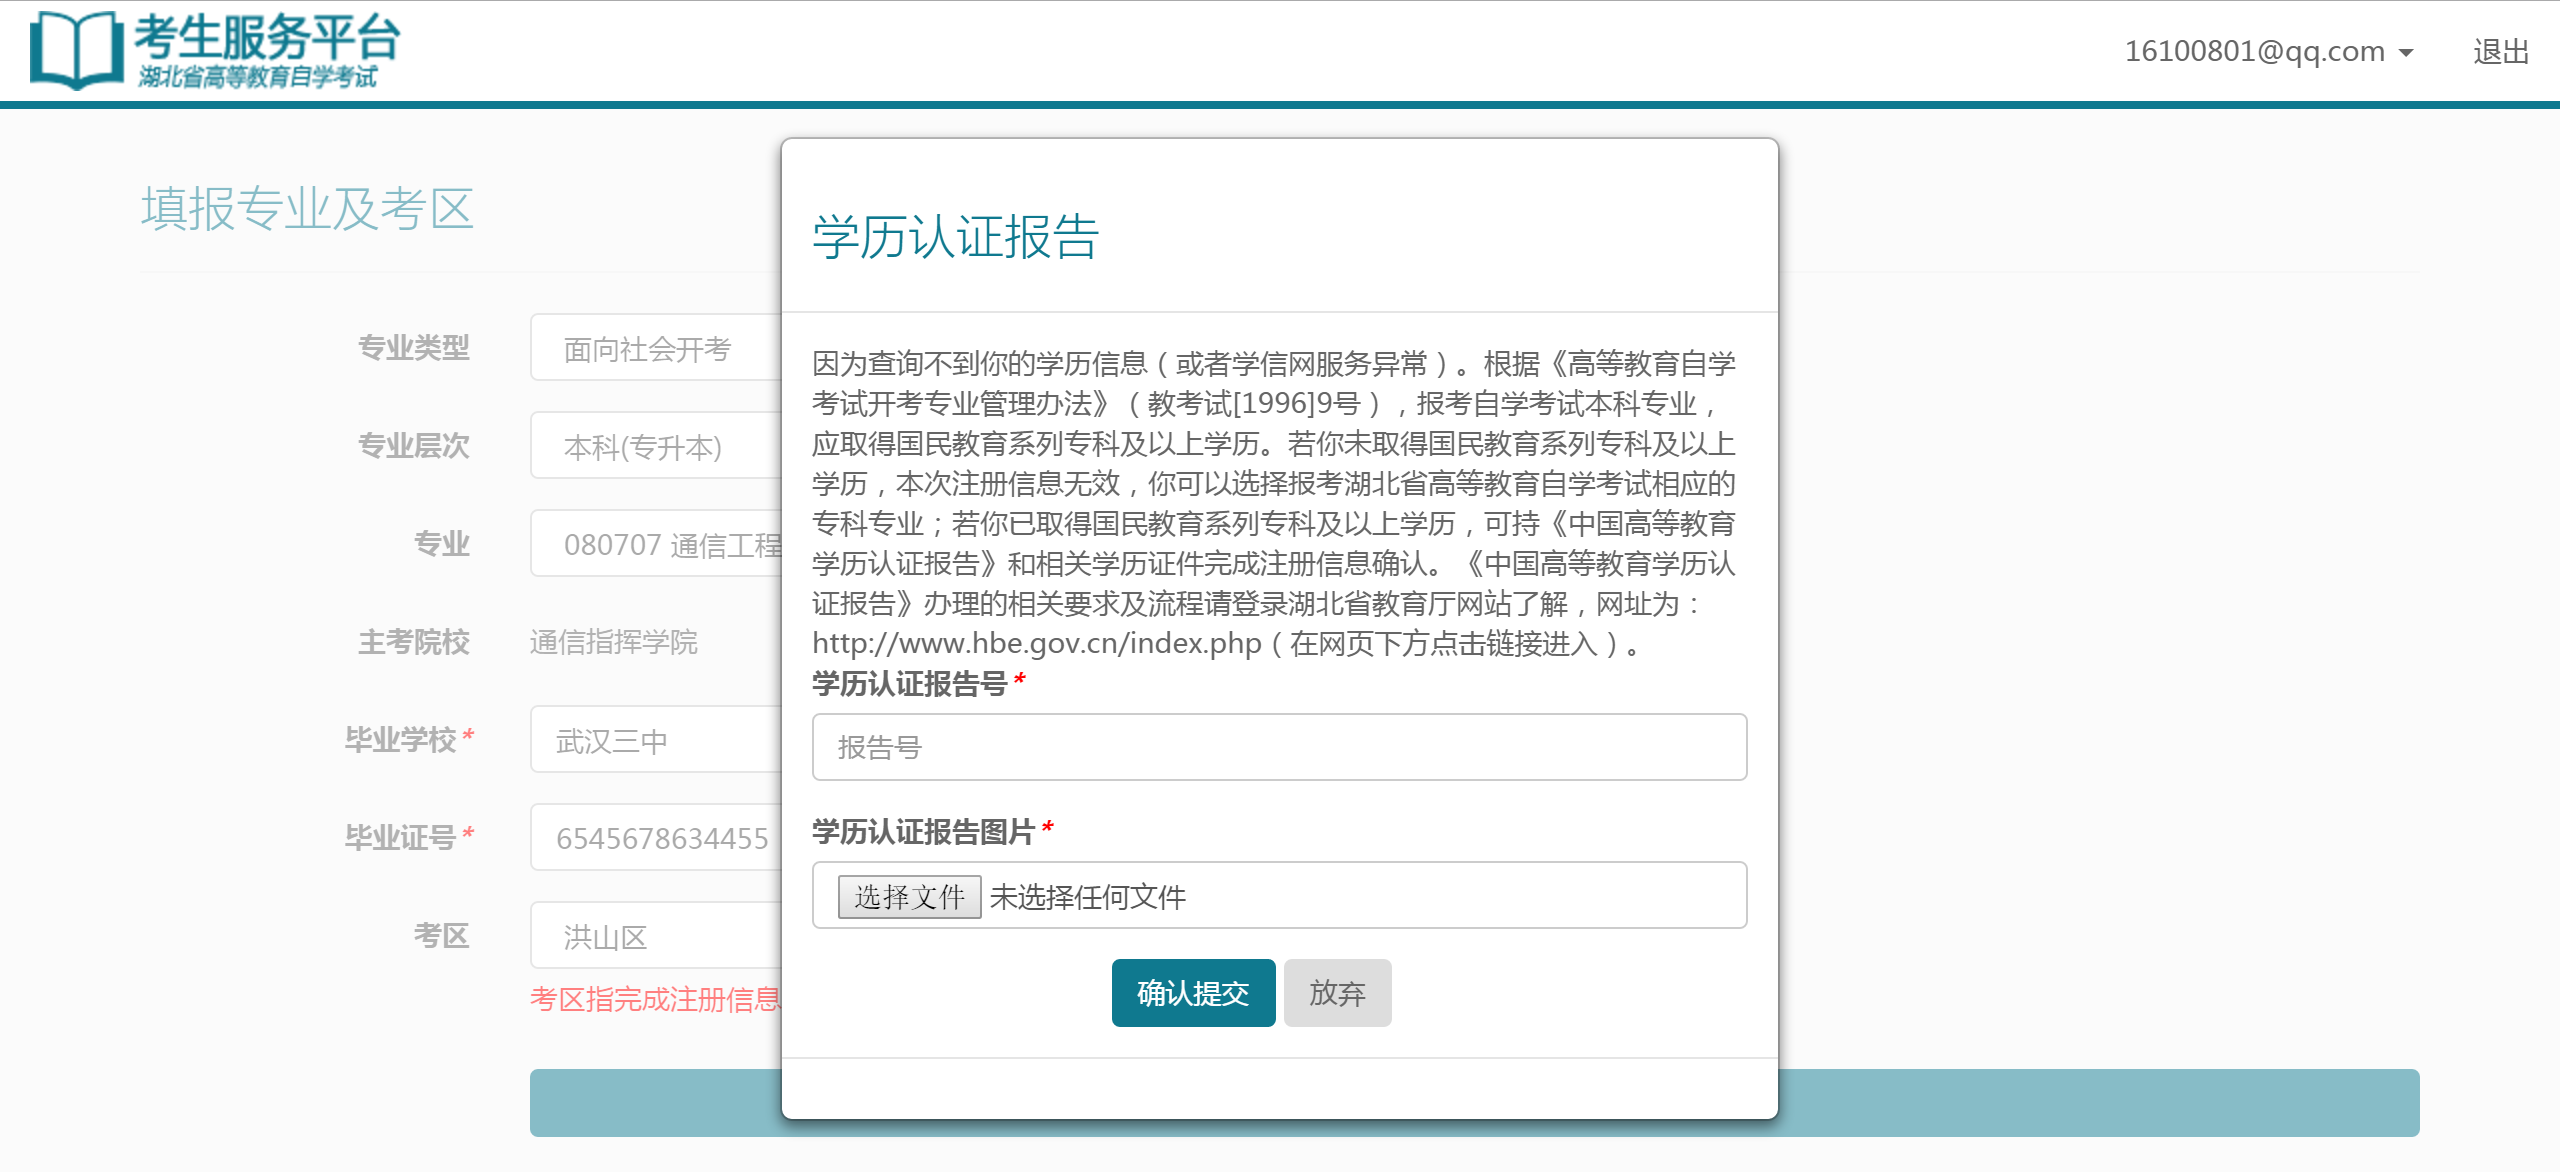Click the 确认提交 confirm submit button

click(x=1193, y=993)
